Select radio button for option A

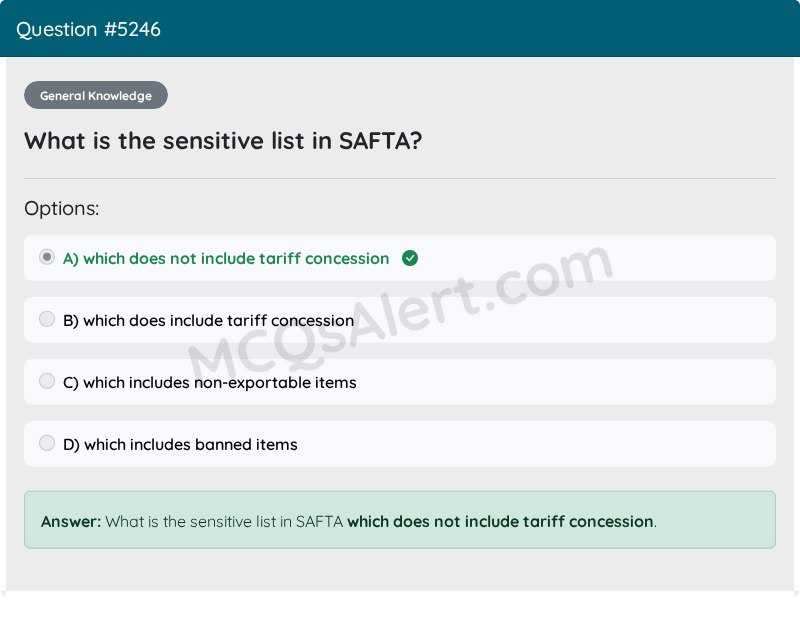(x=47, y=257)
